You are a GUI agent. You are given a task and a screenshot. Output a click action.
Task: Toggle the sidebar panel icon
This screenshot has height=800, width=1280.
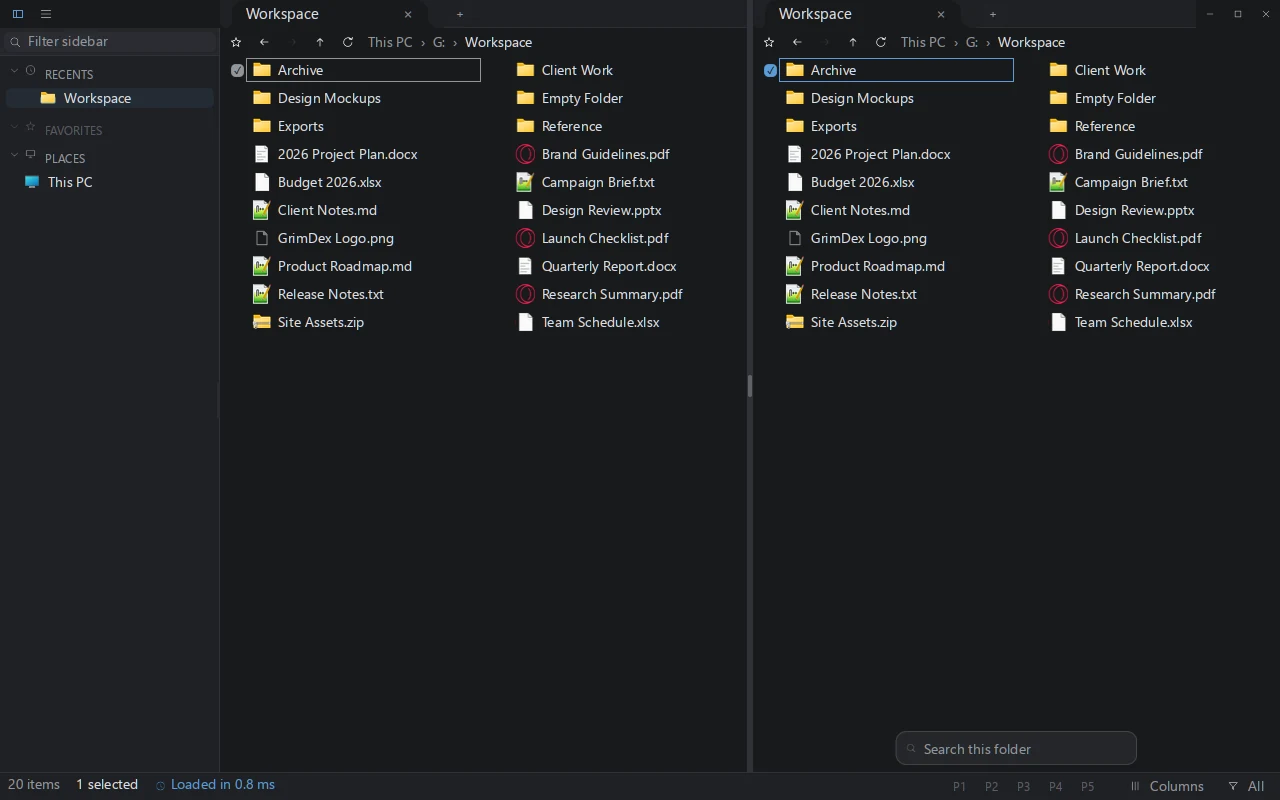coord(18,14)
